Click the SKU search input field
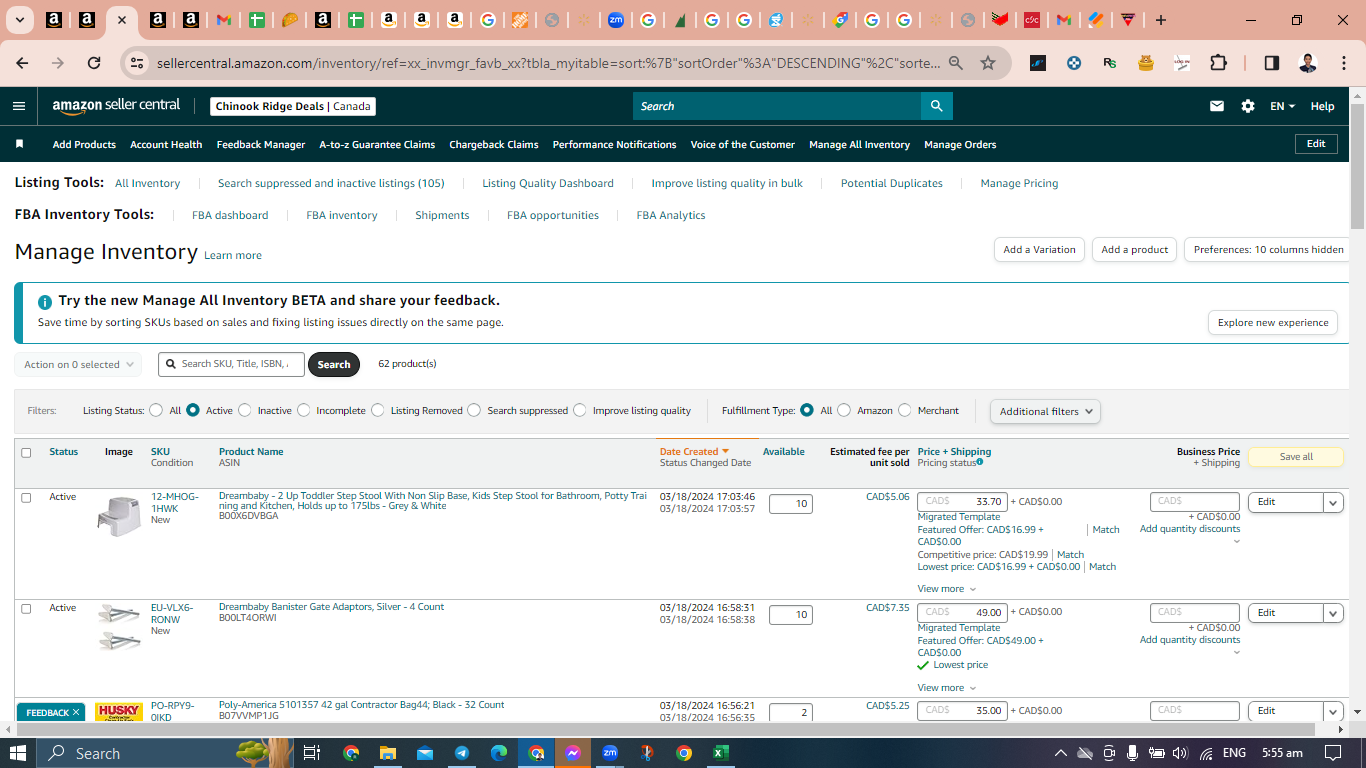 point(232,364)
